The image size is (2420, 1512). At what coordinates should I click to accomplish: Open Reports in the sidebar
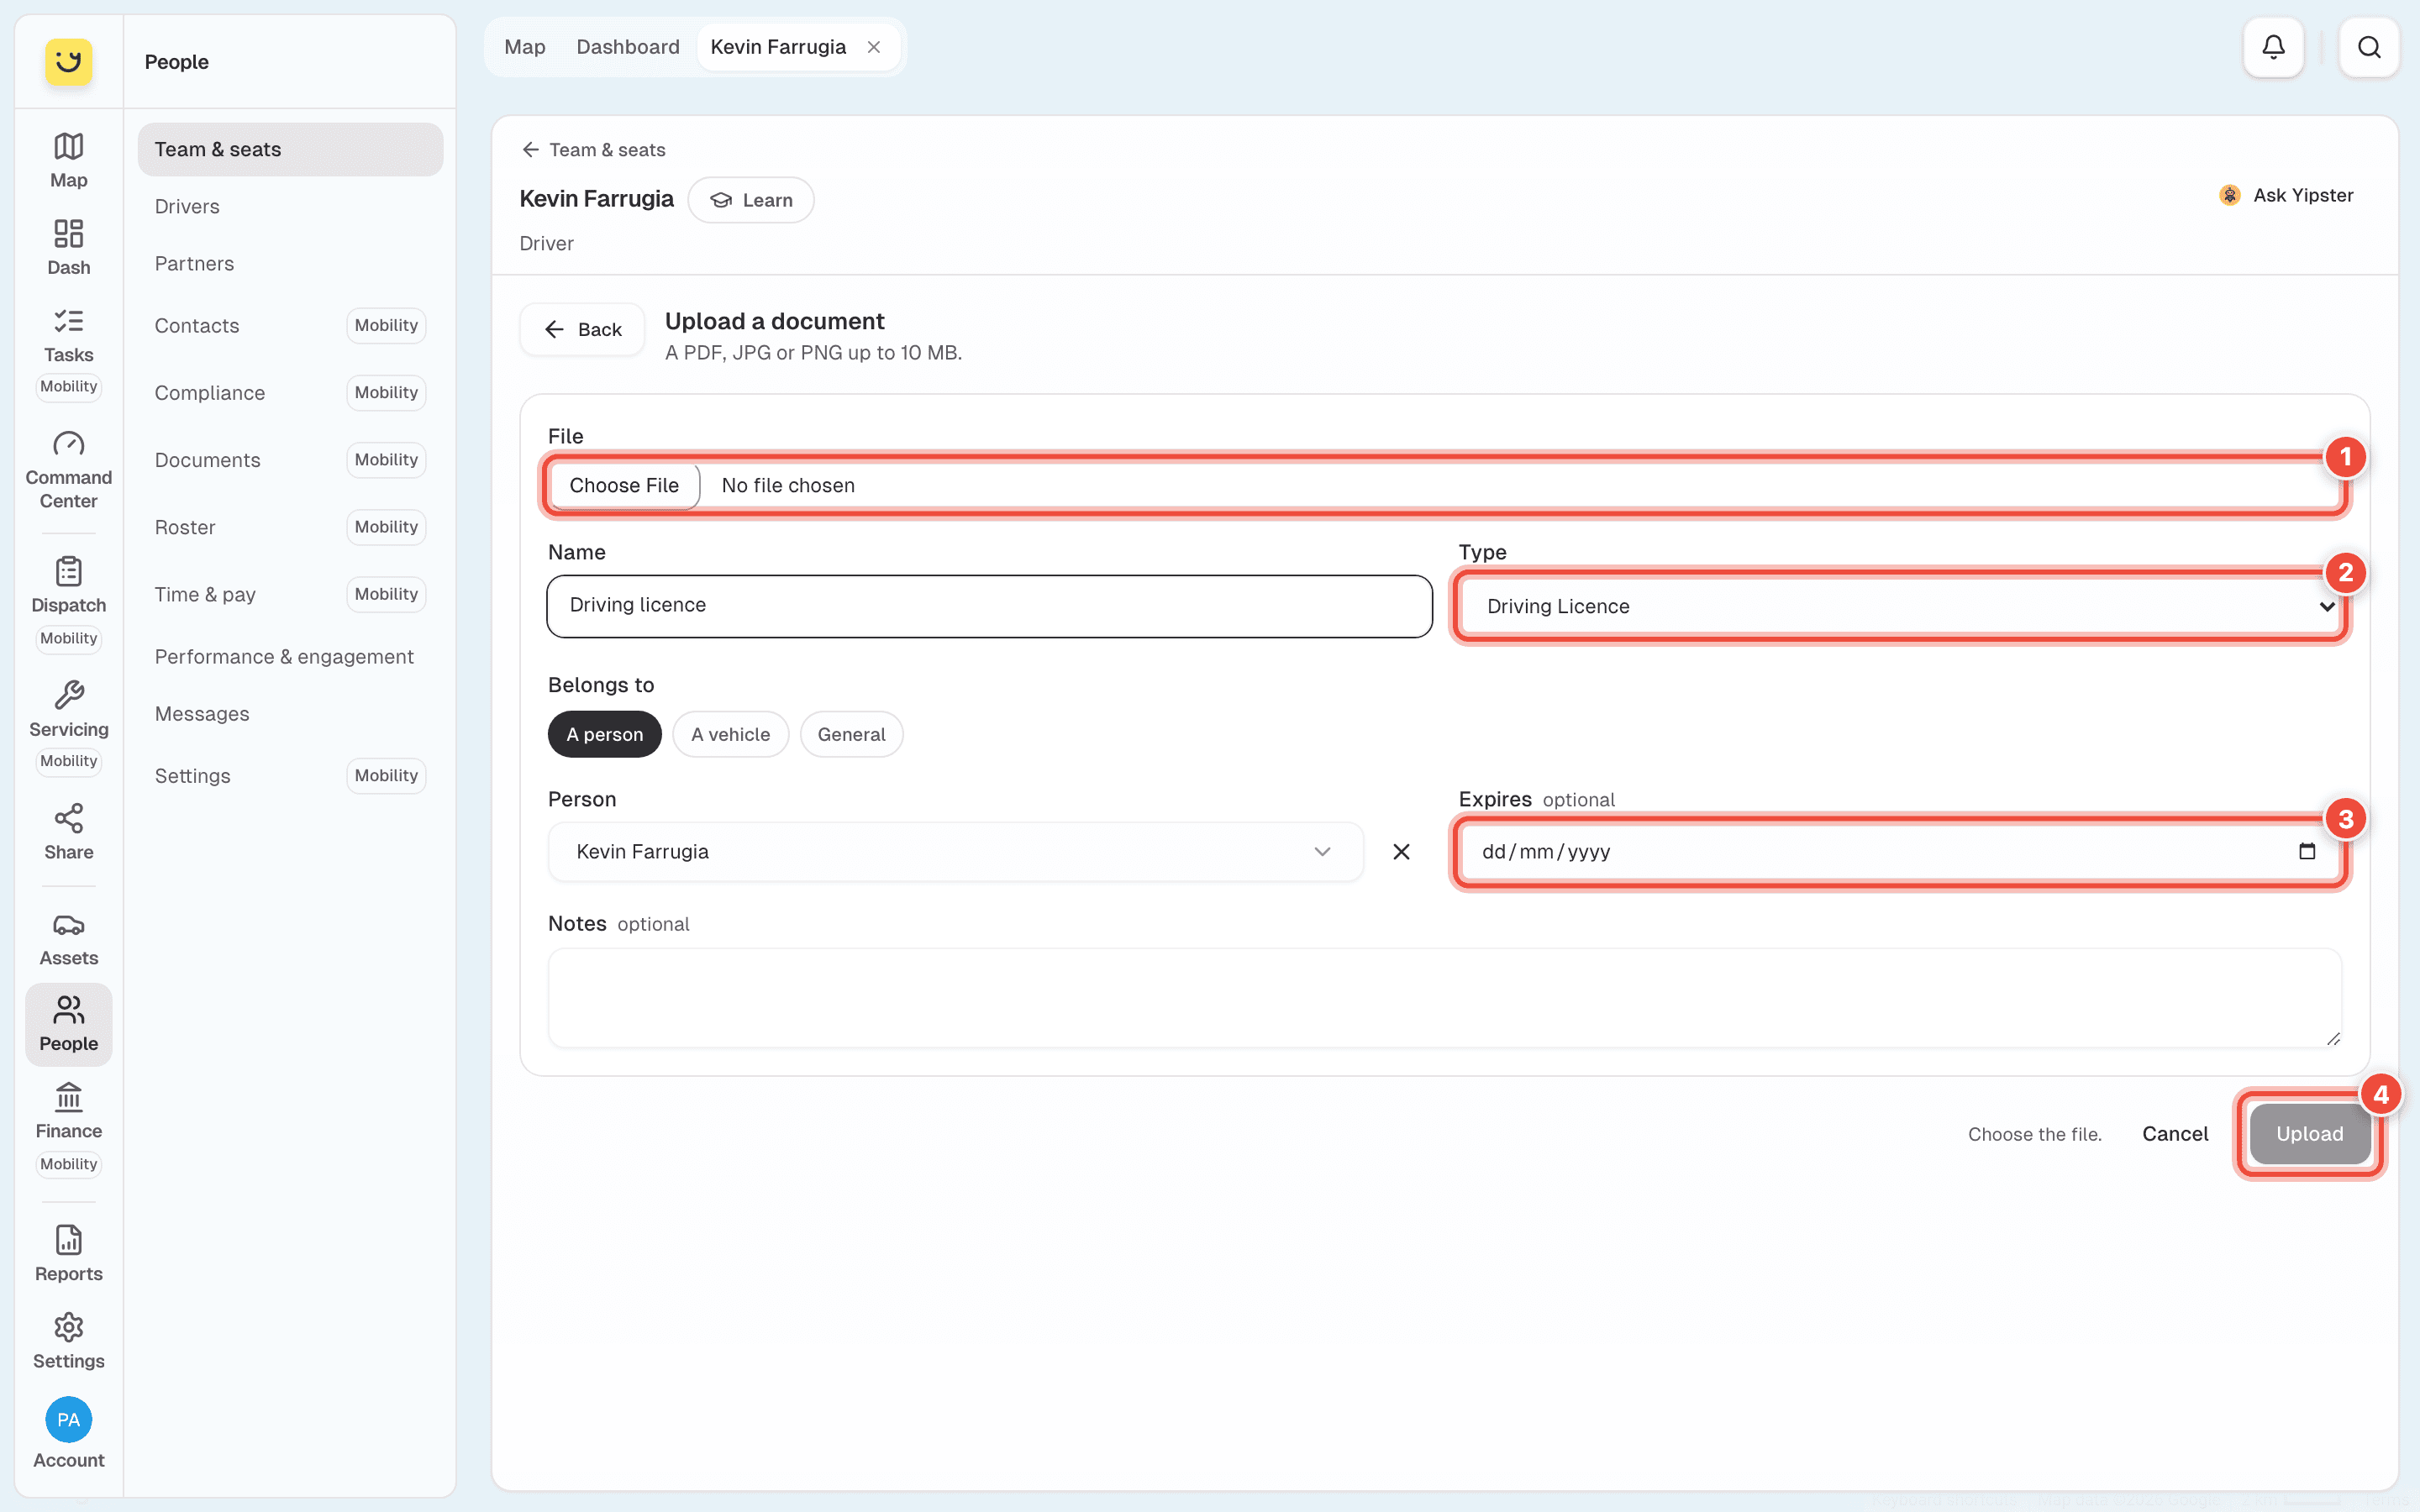point(68,1253)
